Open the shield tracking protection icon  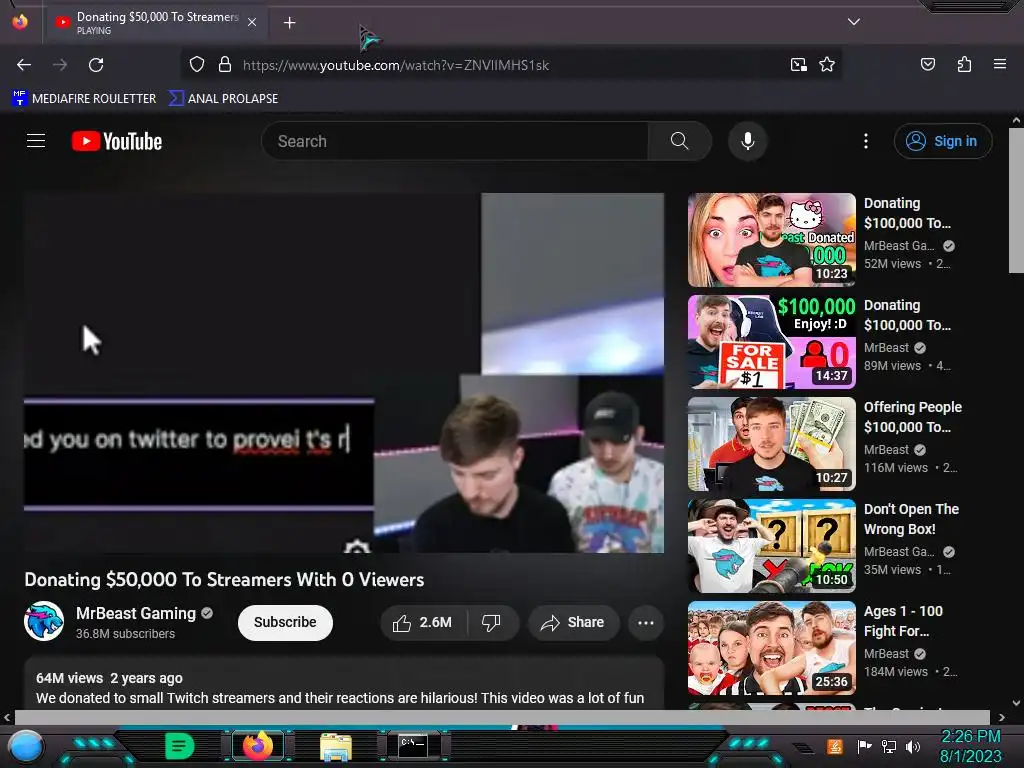[x=197, y=64]
